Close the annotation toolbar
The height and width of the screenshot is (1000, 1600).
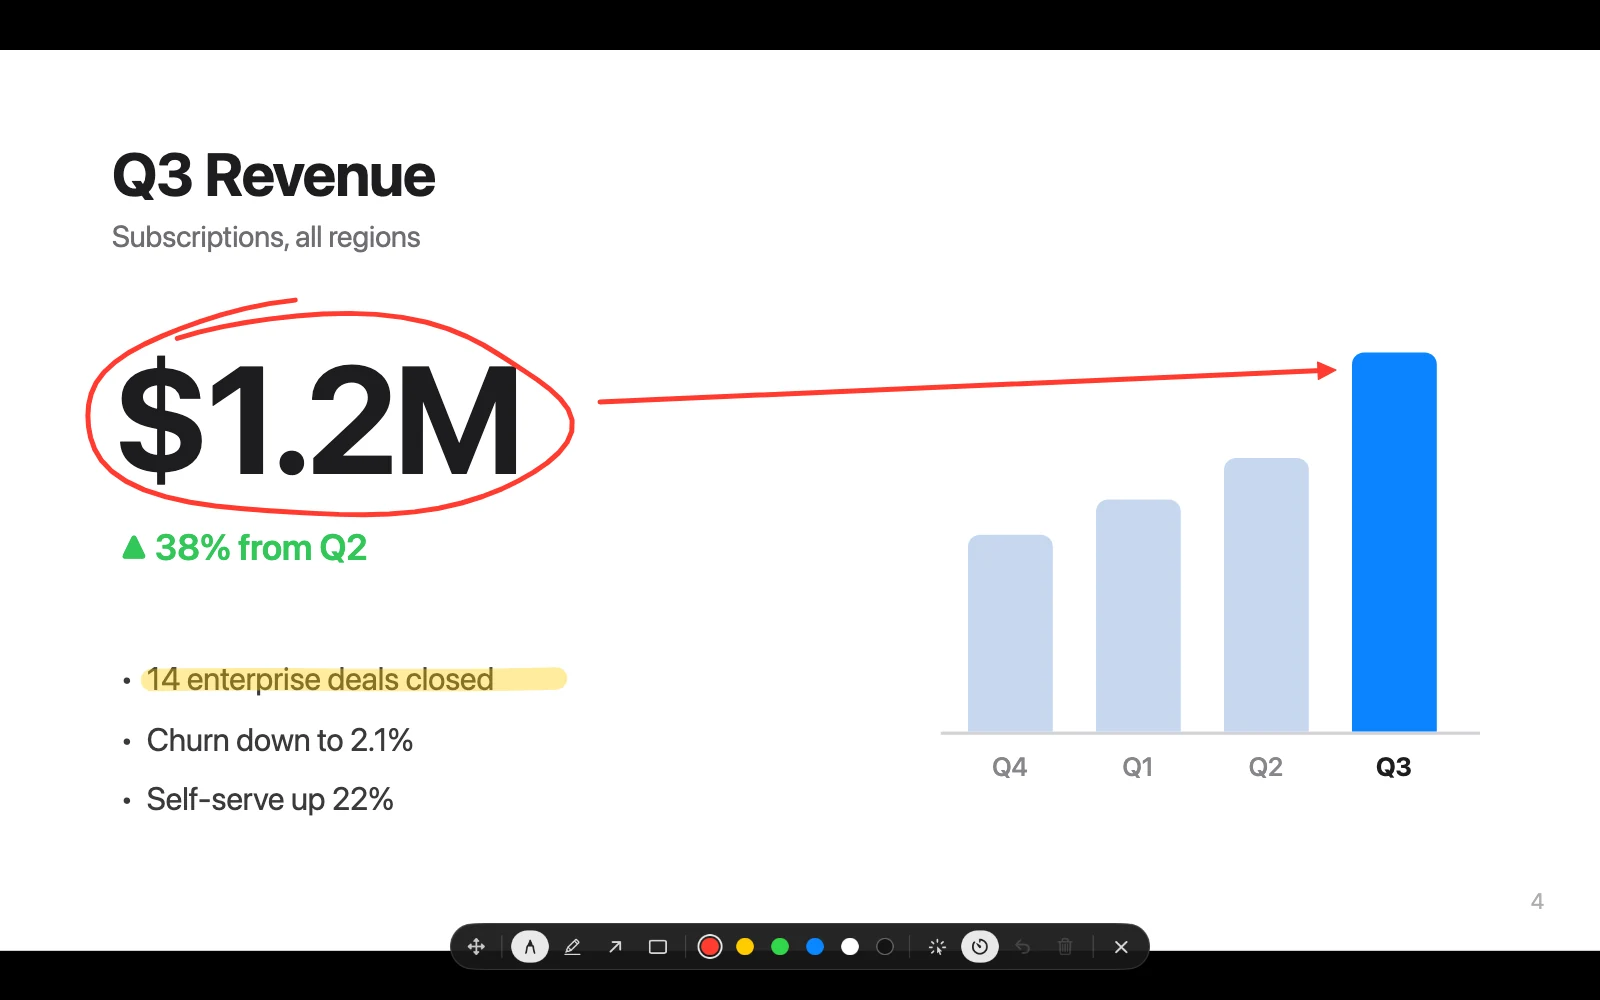coord(1121,947)
